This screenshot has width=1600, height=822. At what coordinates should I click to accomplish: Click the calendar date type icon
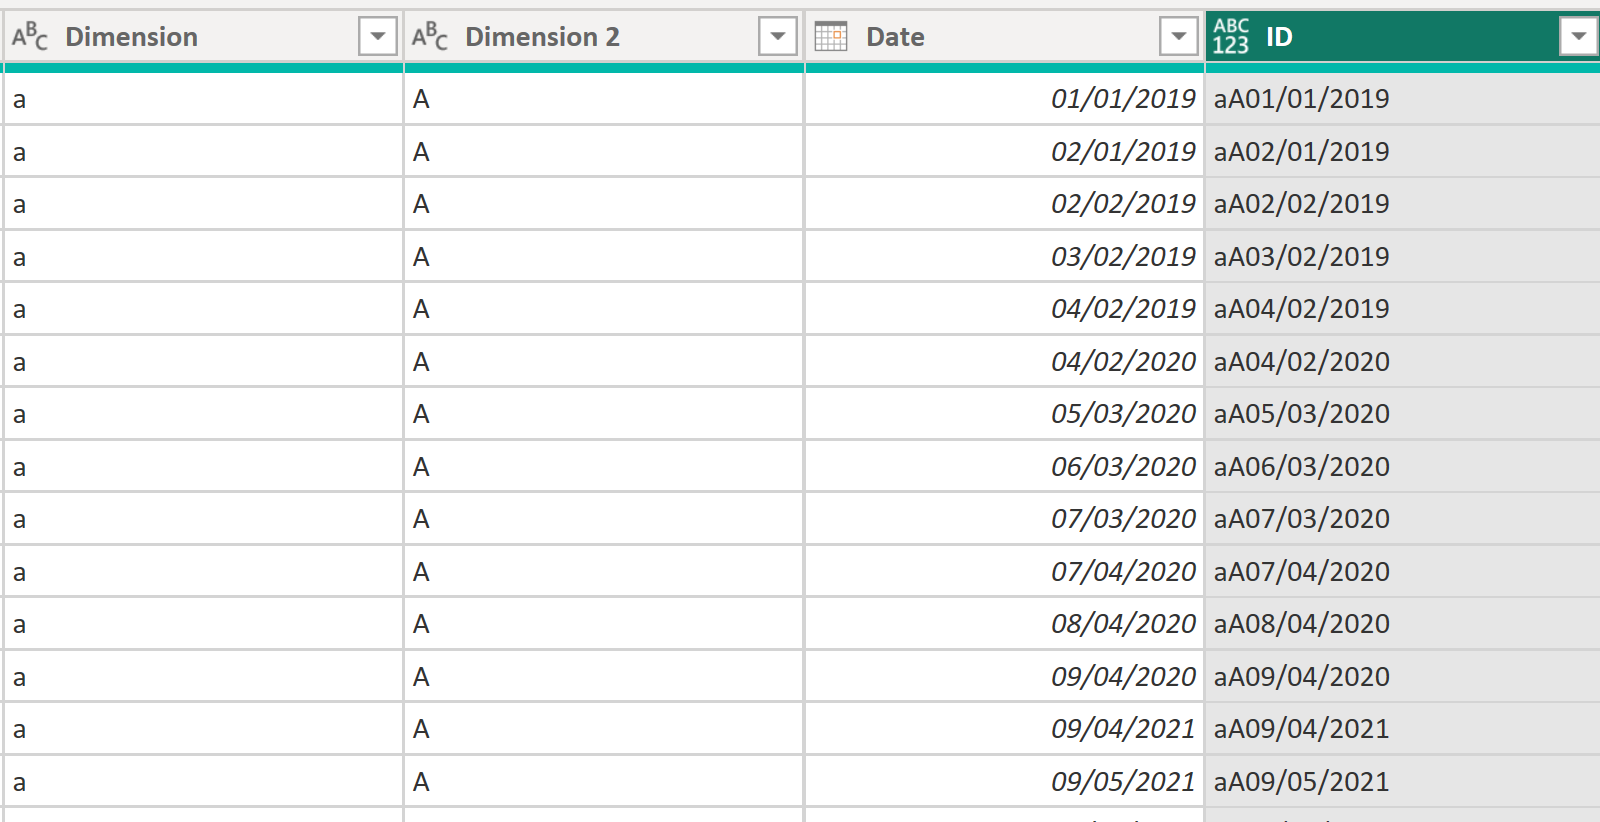click(831, 37)
